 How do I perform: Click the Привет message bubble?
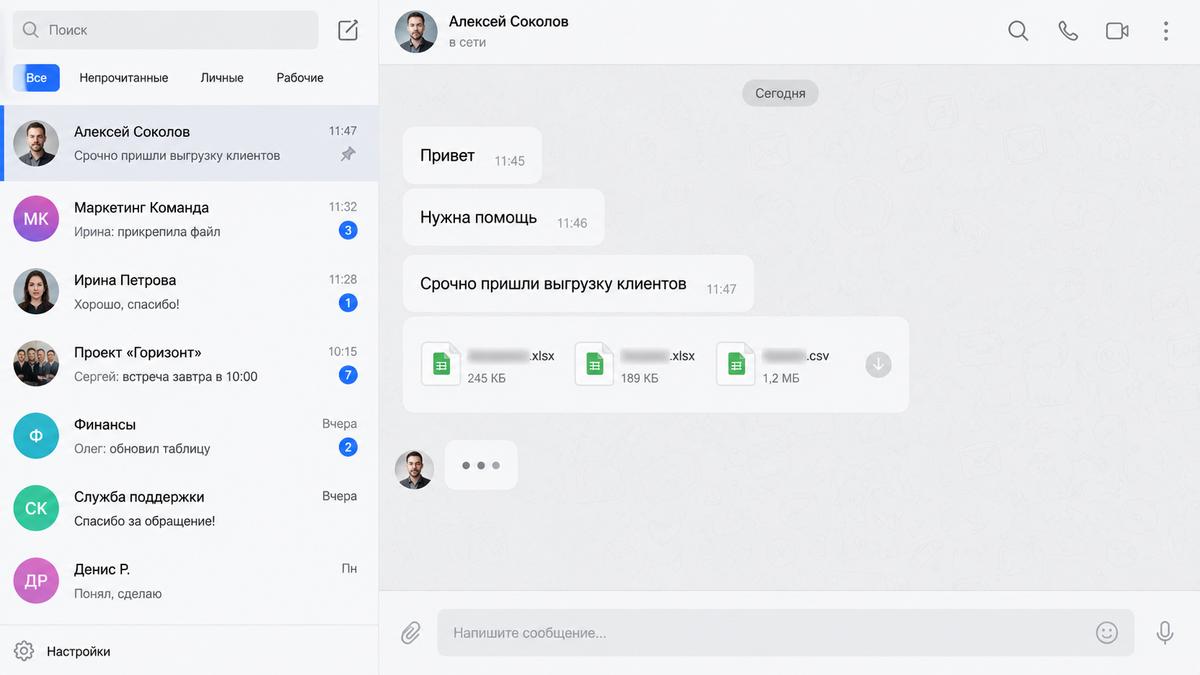[472, 156]
